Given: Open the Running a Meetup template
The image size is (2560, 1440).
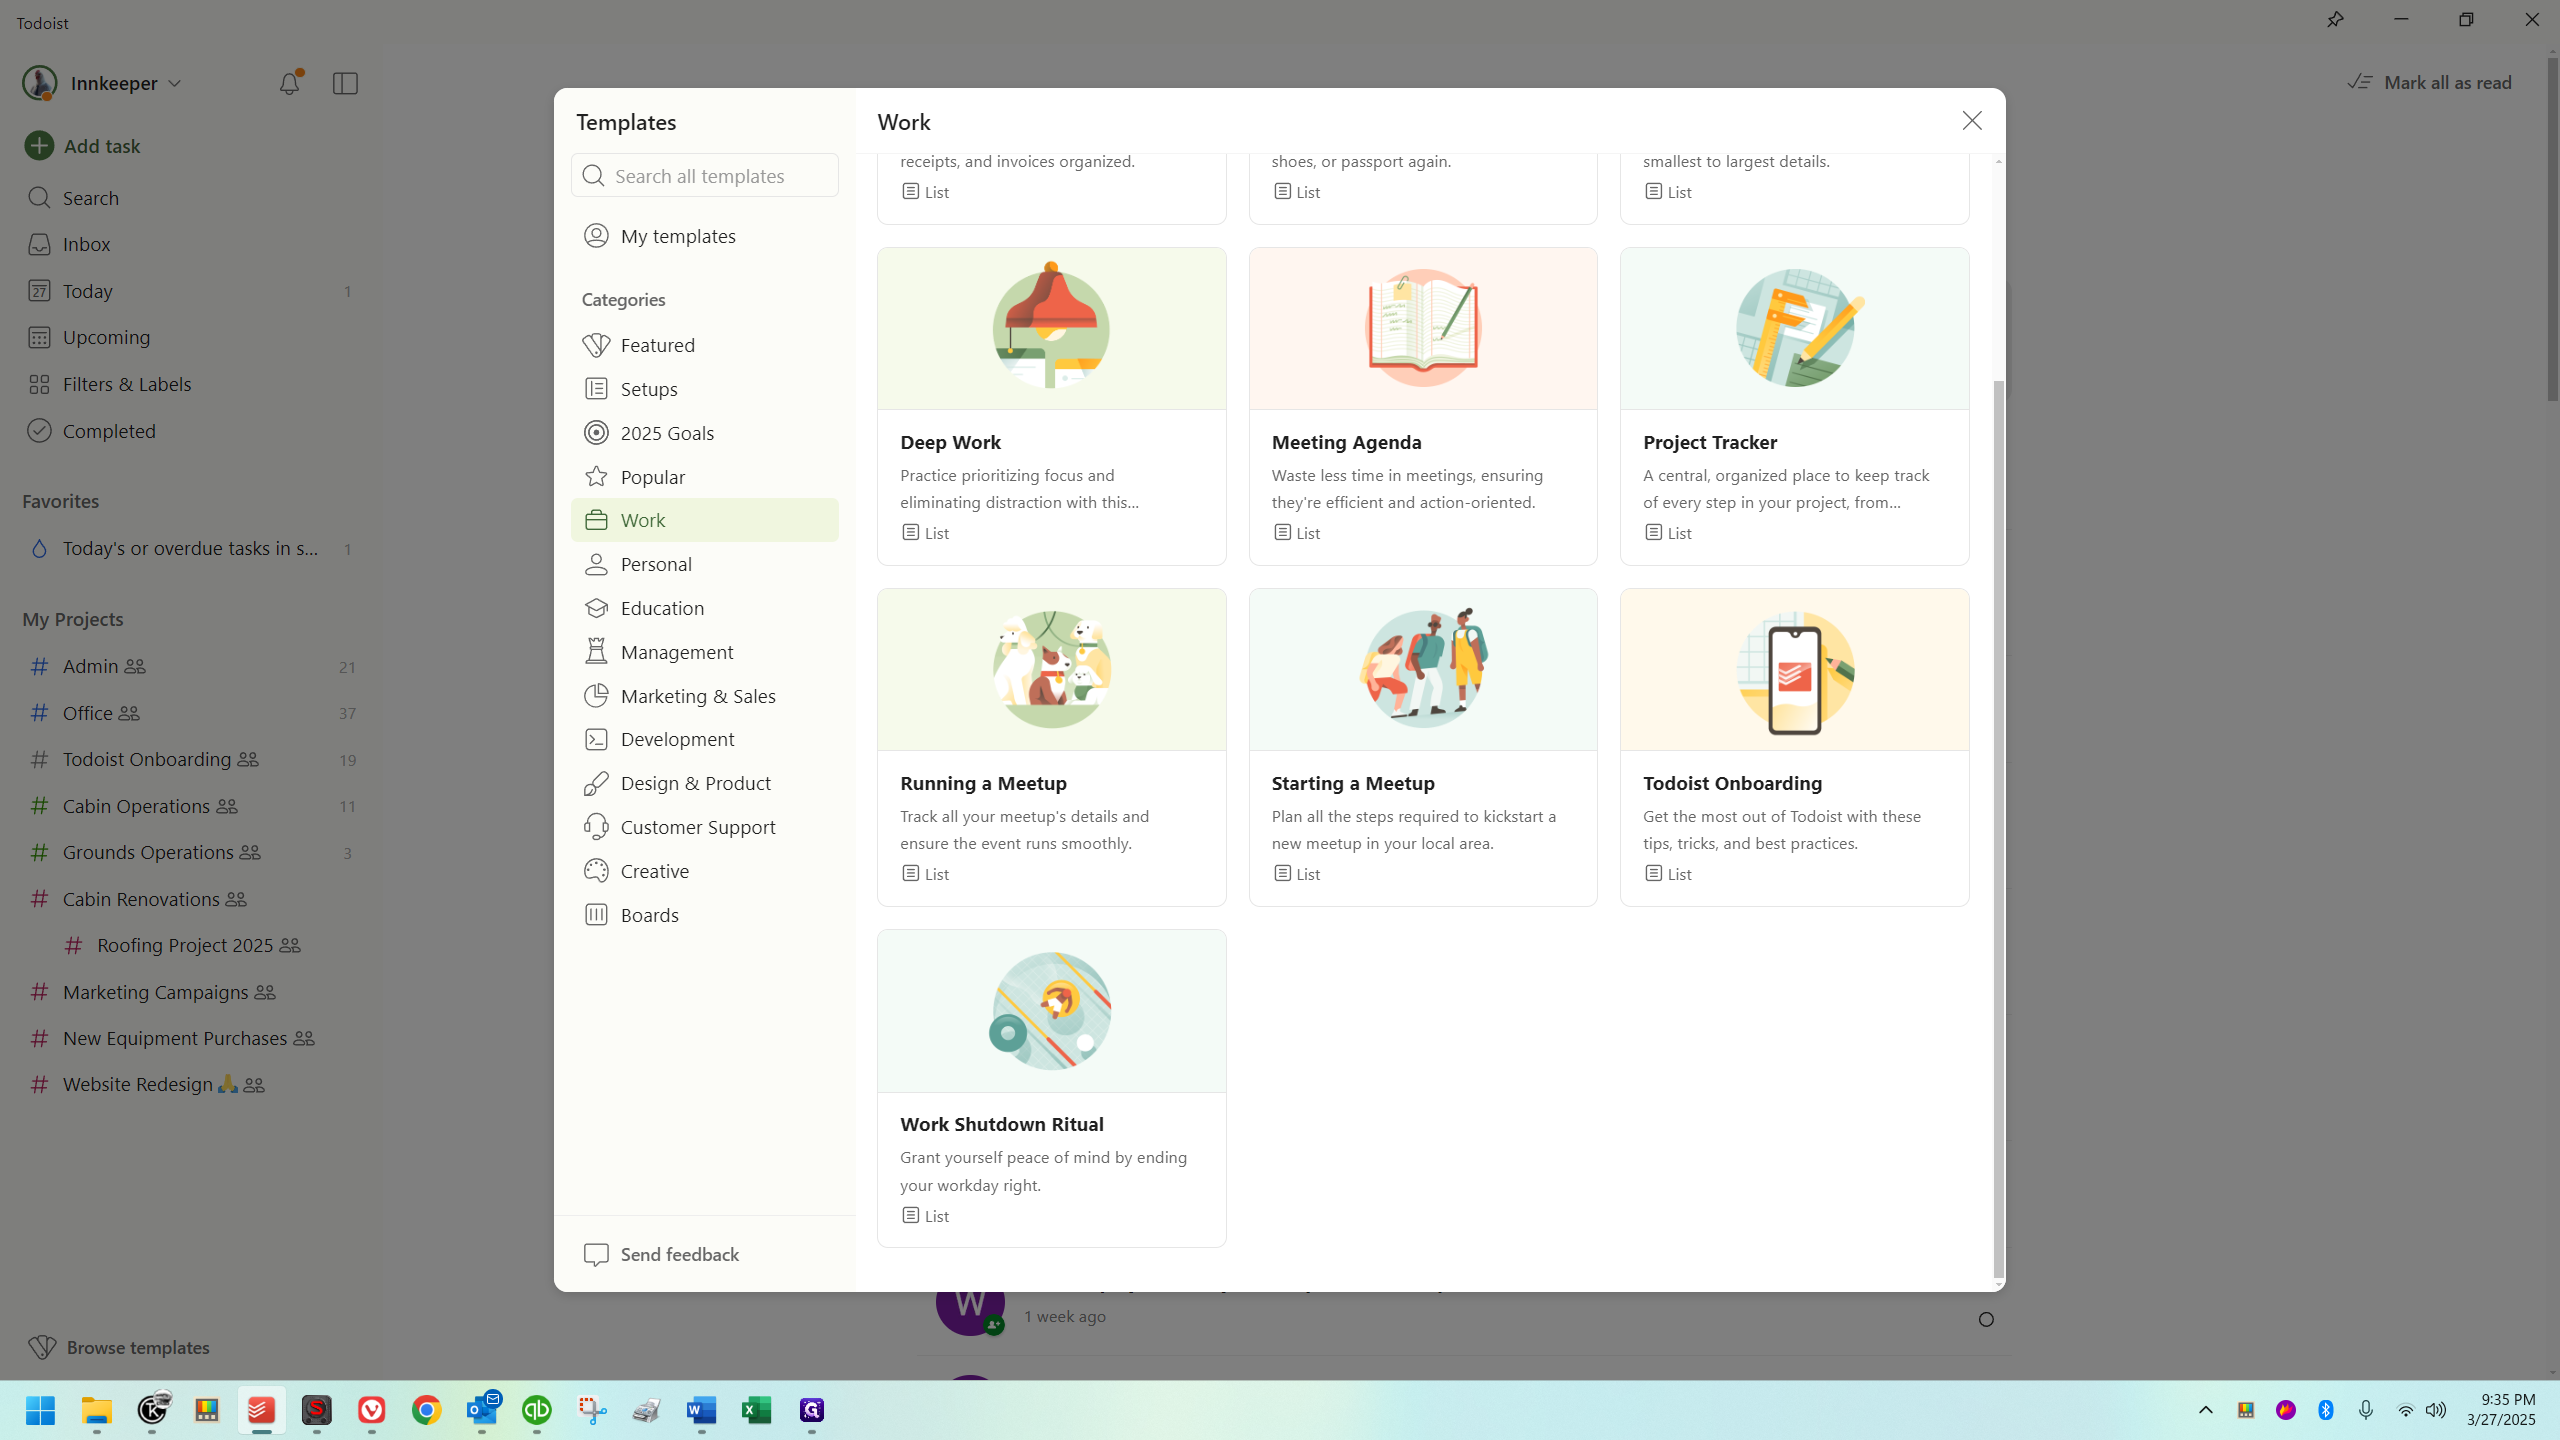Looking at the screenshot, I should [1052, 747].
